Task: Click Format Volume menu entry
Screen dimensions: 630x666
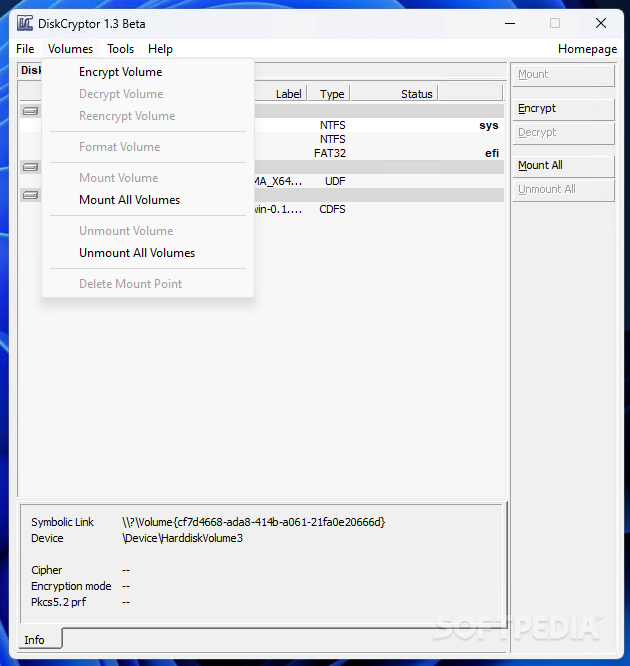Action: 148,147
